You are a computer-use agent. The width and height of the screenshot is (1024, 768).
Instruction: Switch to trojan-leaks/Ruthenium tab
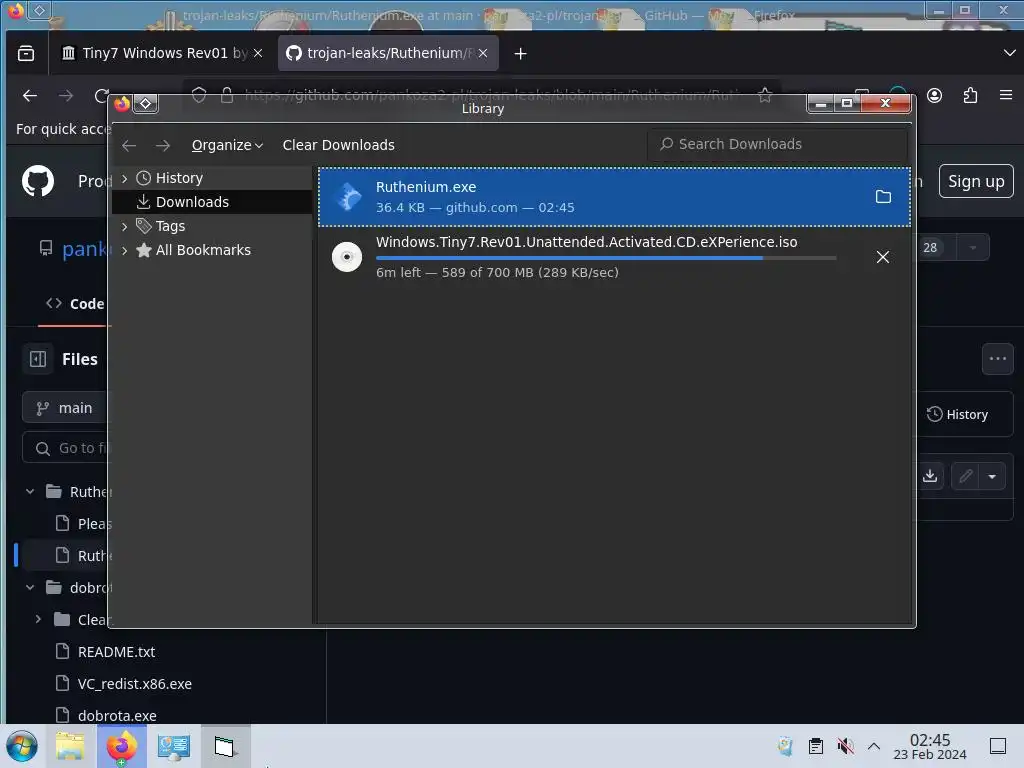point(388,53)
